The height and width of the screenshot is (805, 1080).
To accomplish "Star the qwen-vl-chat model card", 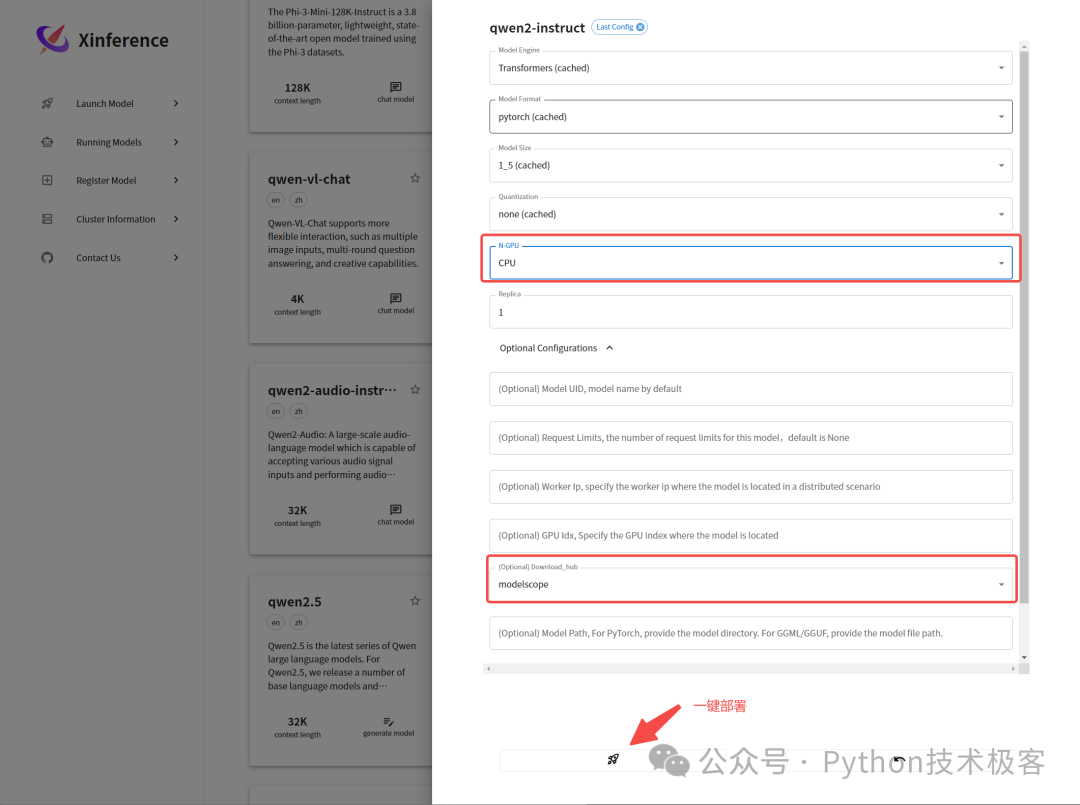I will (415, 178).
